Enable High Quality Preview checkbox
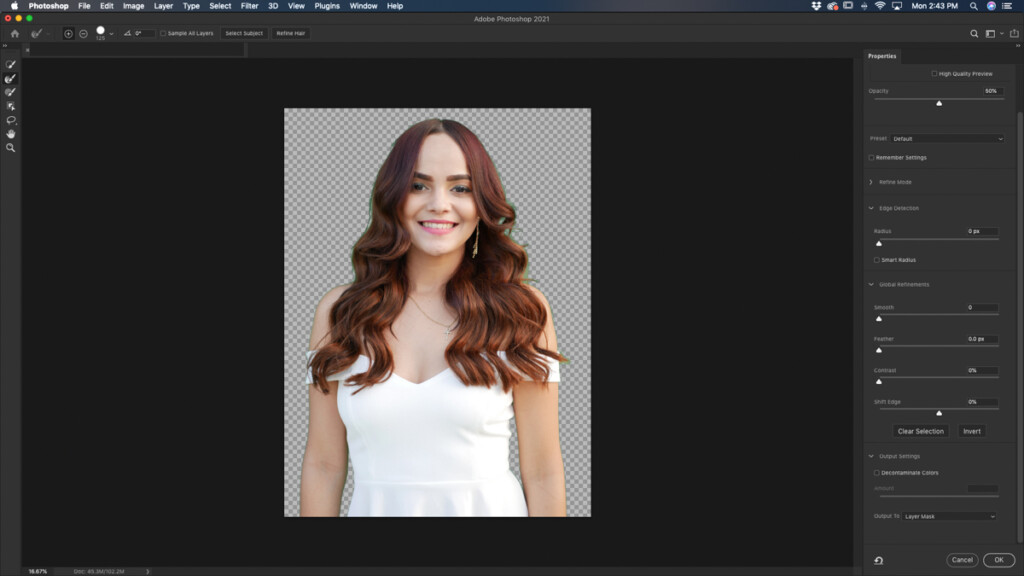The image size is (1024, 576). (934, 74)
